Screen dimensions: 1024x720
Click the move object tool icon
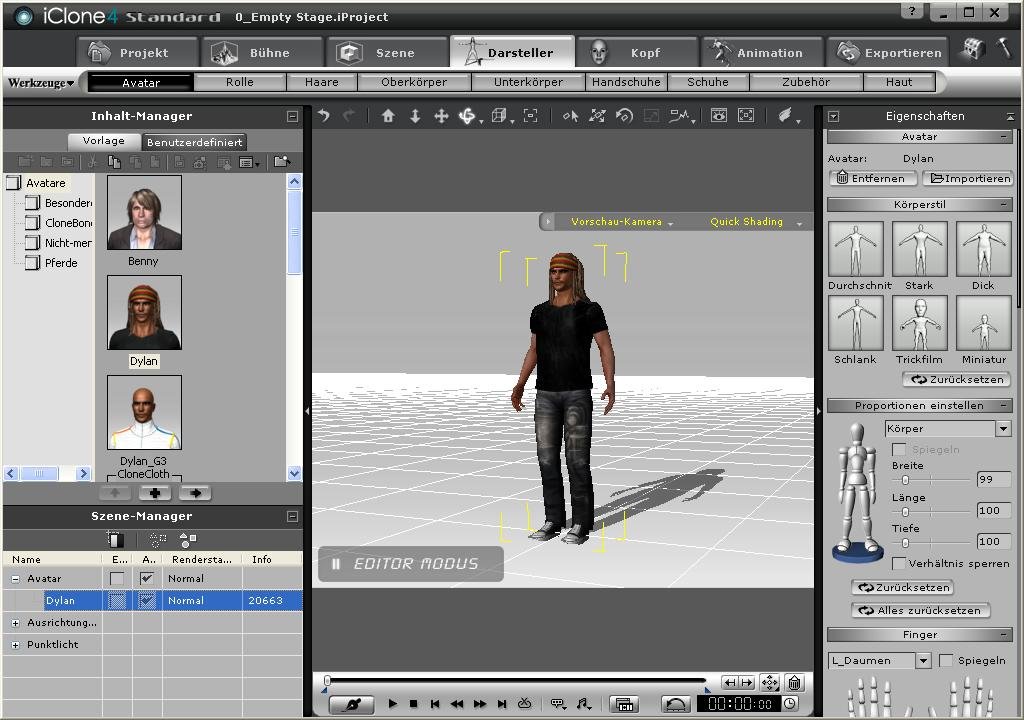click(441, 116)
